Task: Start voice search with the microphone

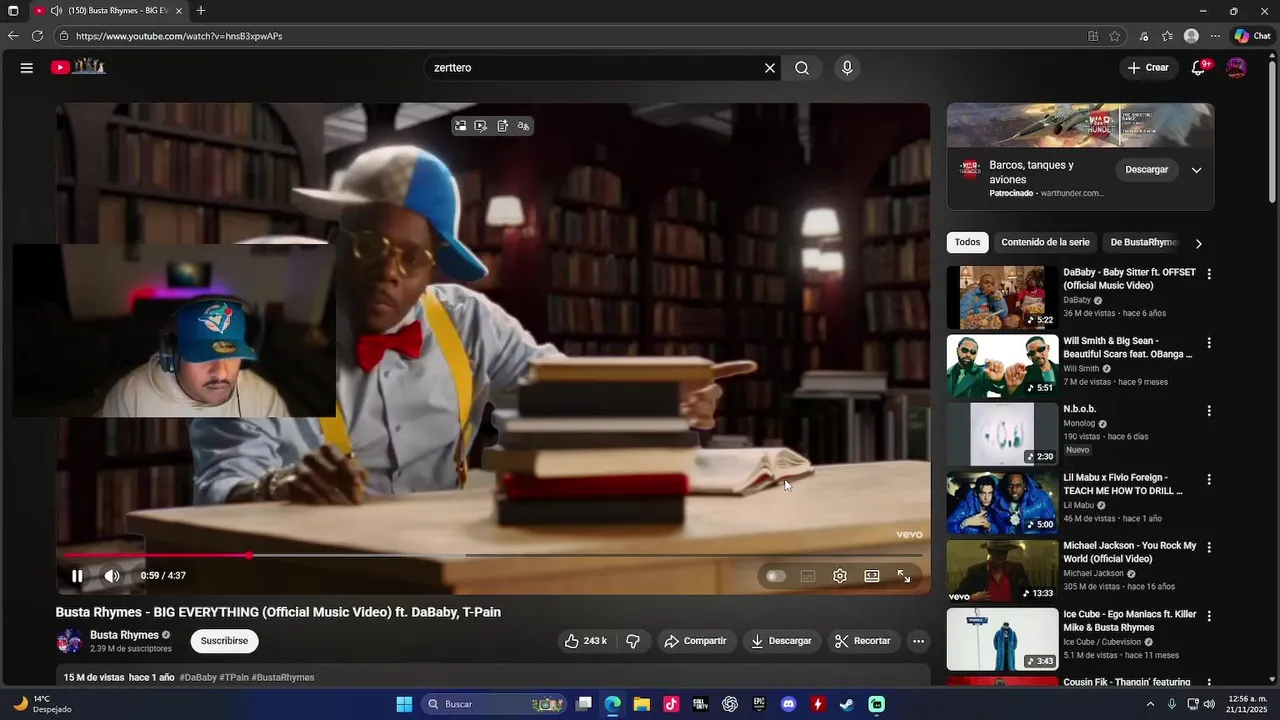Action: [x=847, y=68]
